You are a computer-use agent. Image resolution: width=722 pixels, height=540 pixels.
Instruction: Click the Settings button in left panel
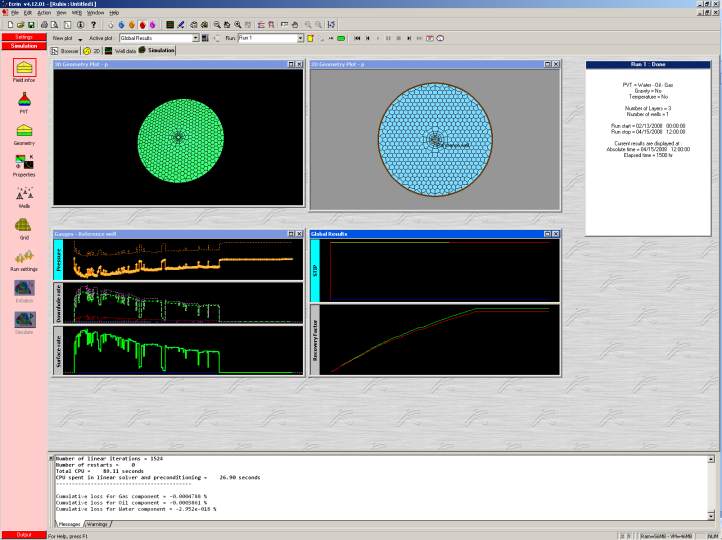coord(24,37)
